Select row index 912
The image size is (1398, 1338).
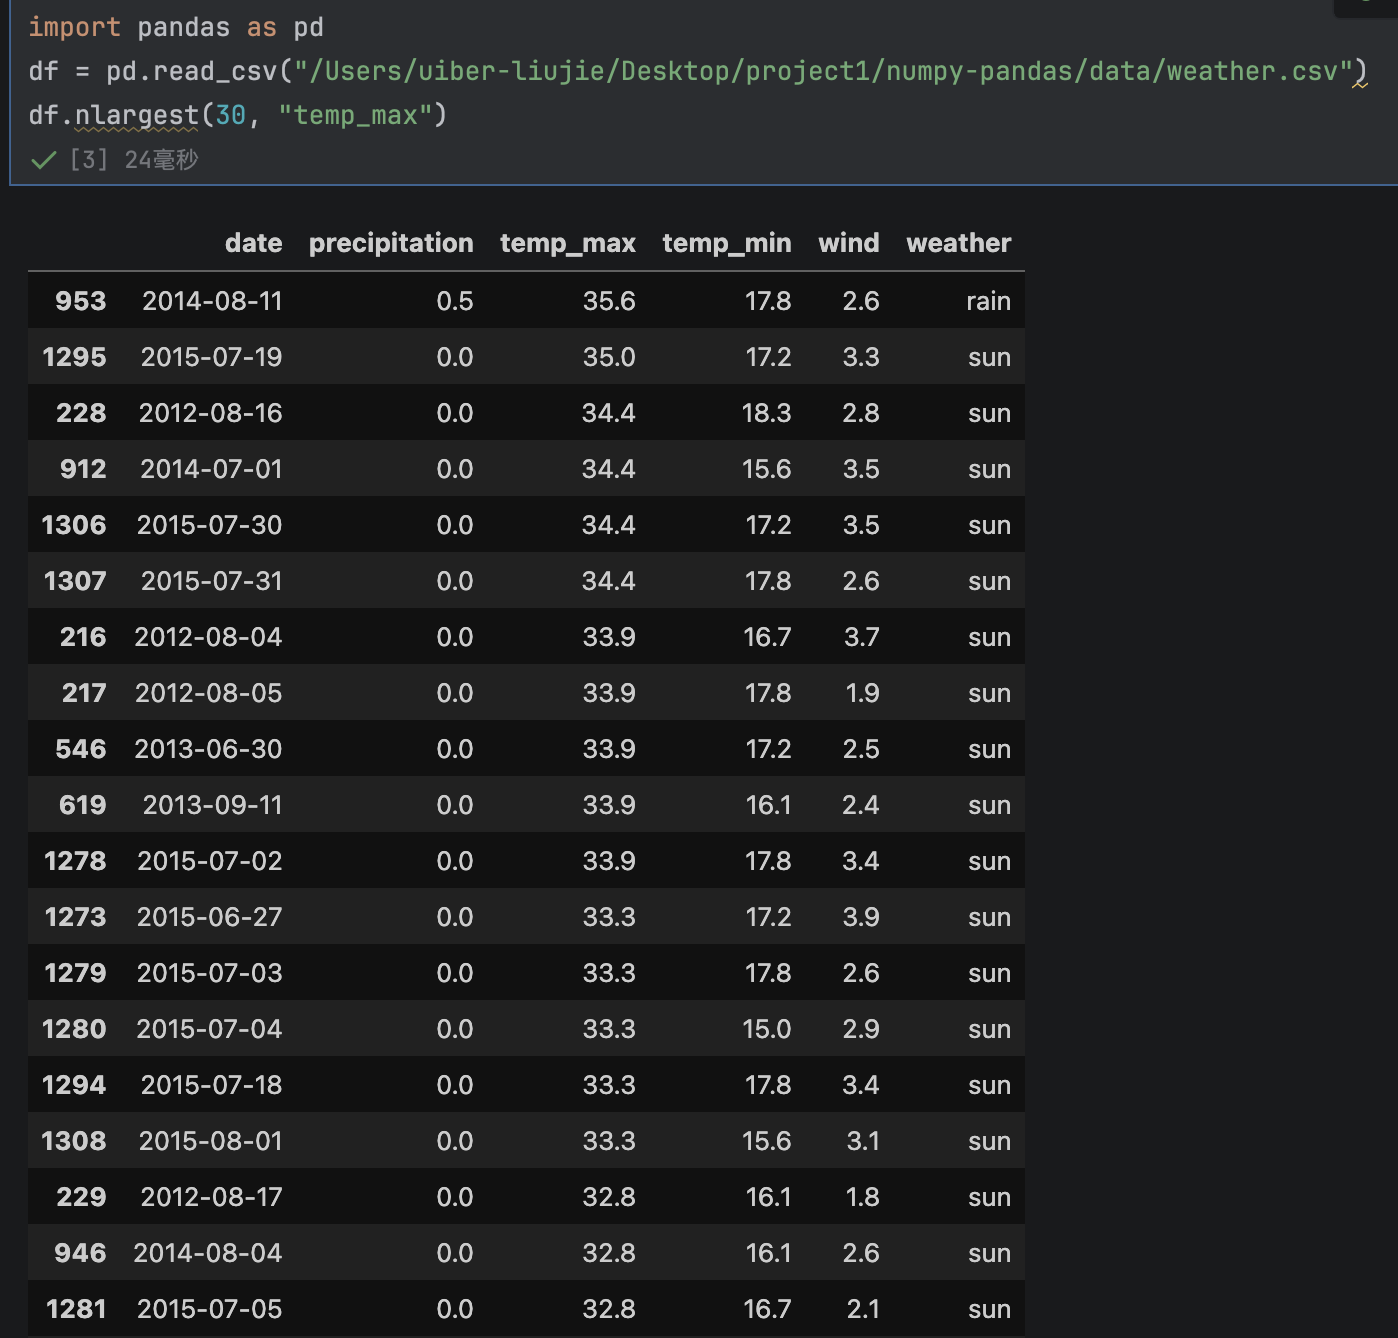pos(83,469)
